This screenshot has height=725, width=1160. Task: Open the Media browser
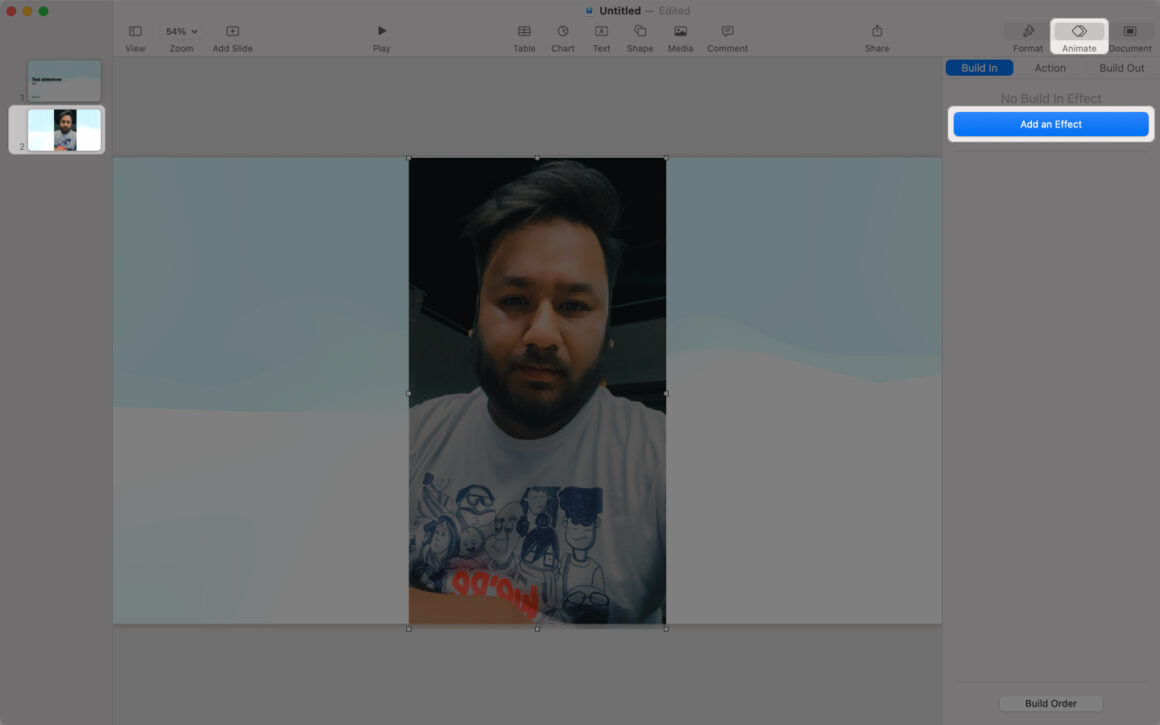click(x=680, y=38)
